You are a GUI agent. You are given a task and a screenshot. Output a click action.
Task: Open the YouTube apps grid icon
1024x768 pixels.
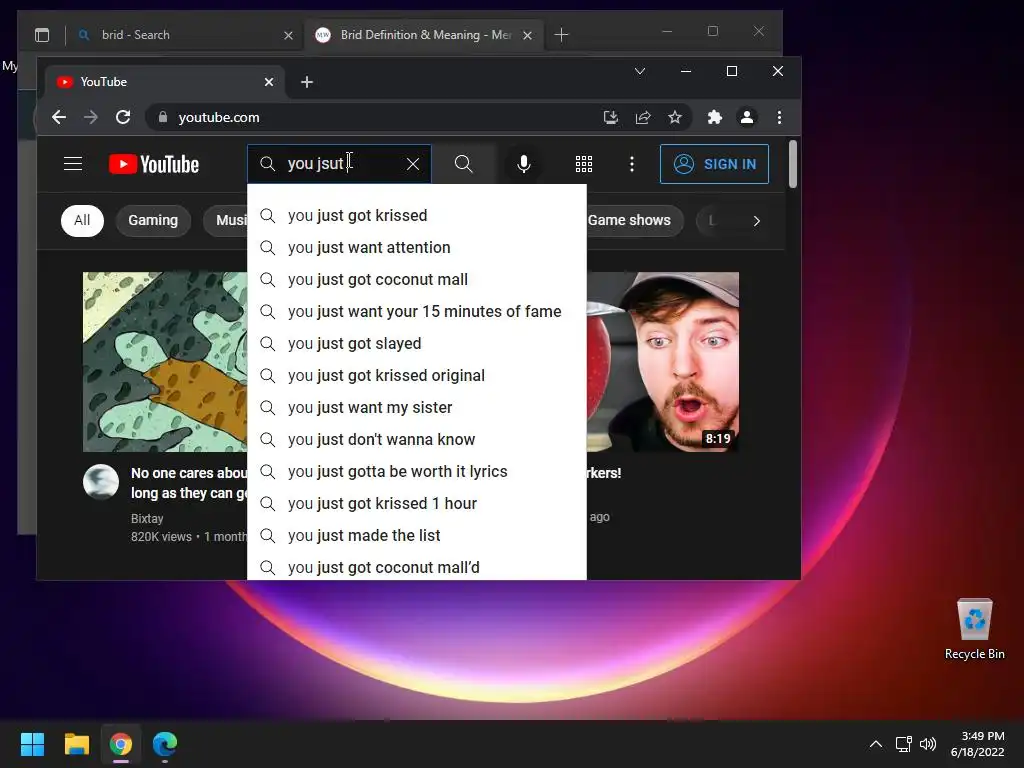pos(584,164)
